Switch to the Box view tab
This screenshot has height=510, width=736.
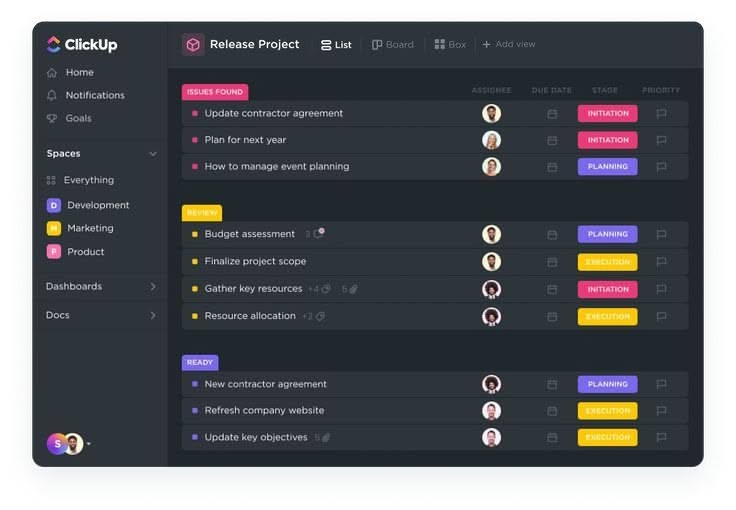point(450,45)
